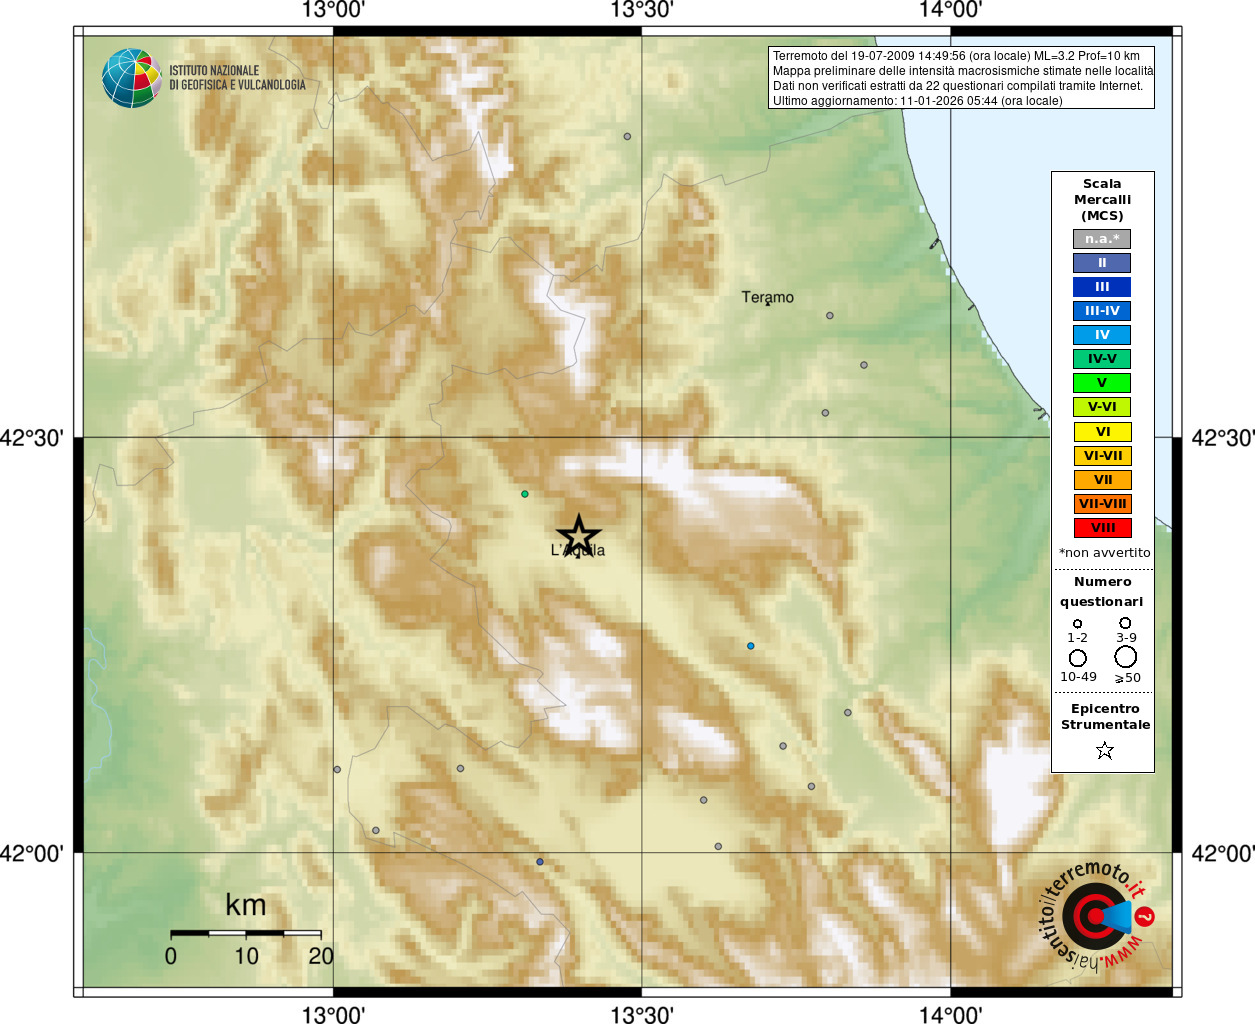Select the III-IV intensity legend swatch
Viewport: 1255px width, 1024px height.
click(x=1102, y=311)
